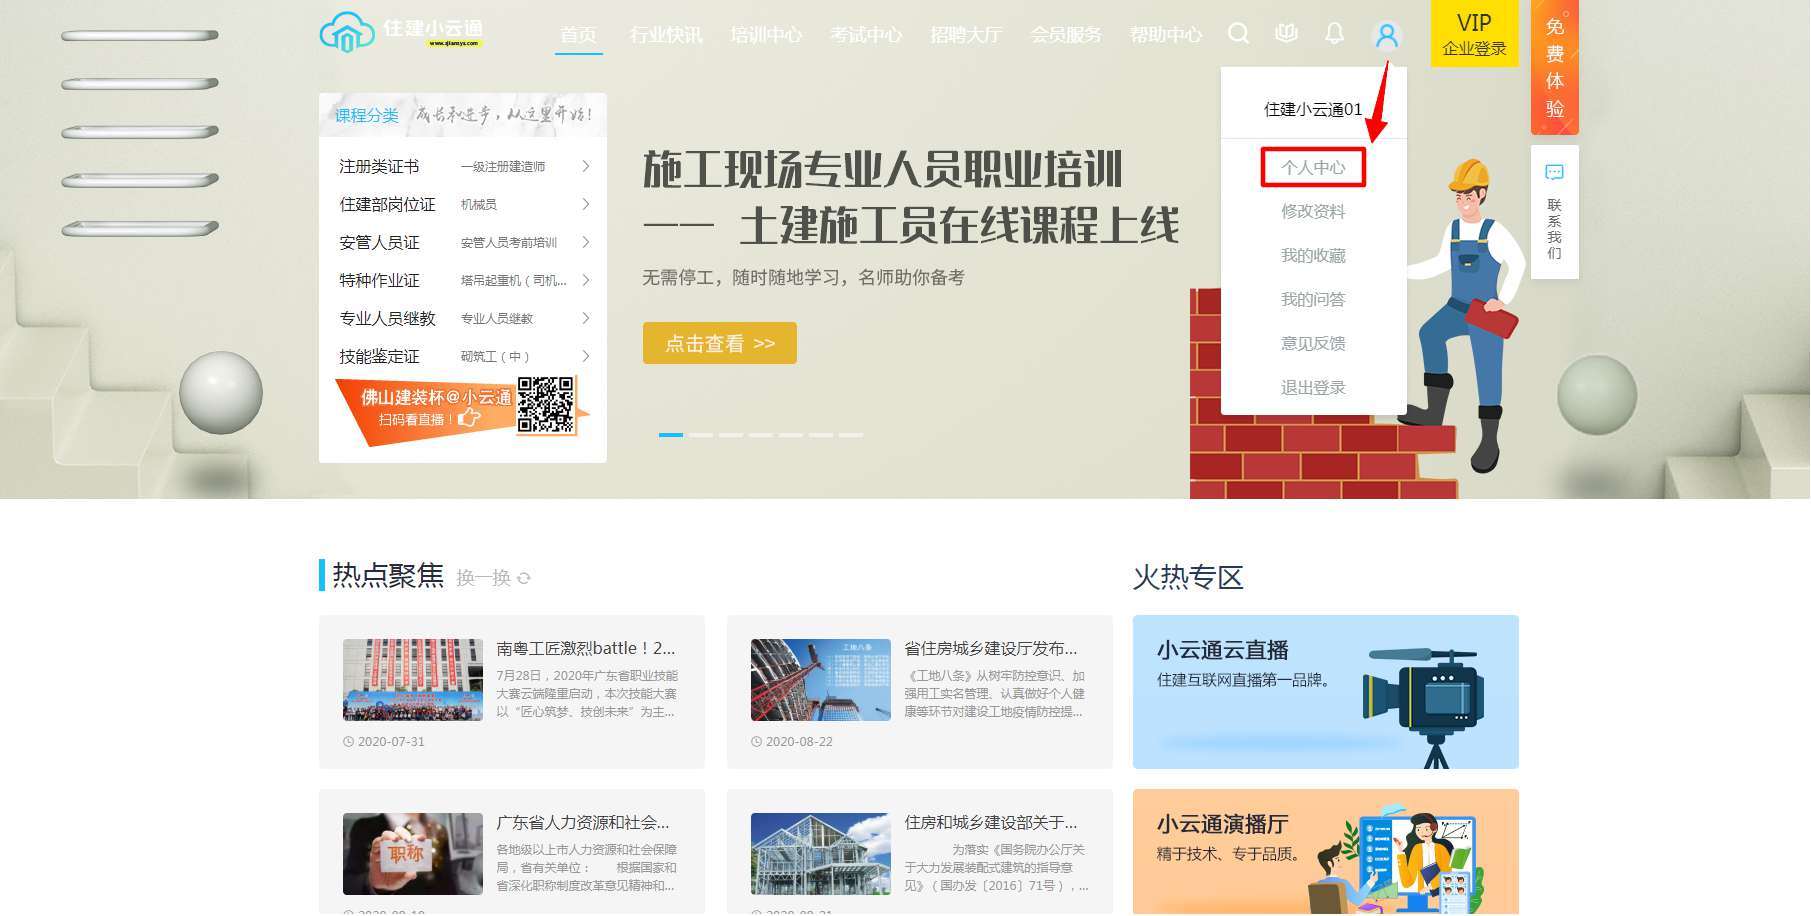Screen dimensions: 1811x916
Task: Click the 点击查看 banner button
Action: click(719, 343)
